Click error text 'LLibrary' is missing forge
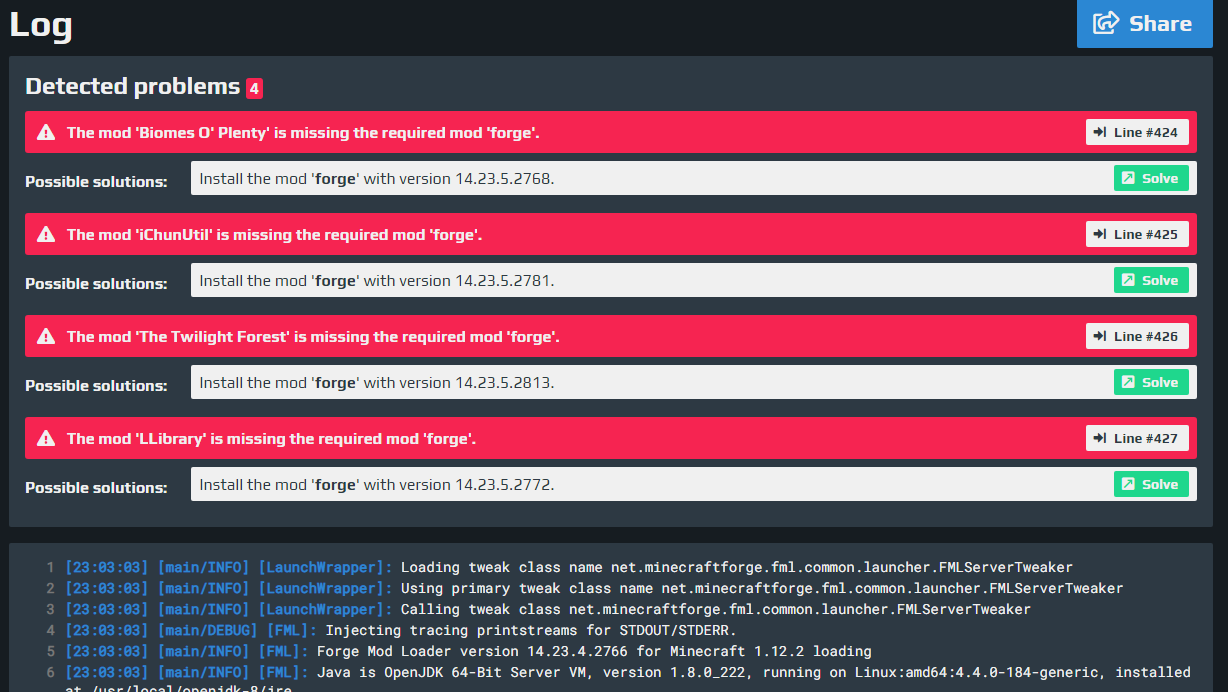Image resolution: width=1228 pixels, height=692 pixels. click(271, 438)
